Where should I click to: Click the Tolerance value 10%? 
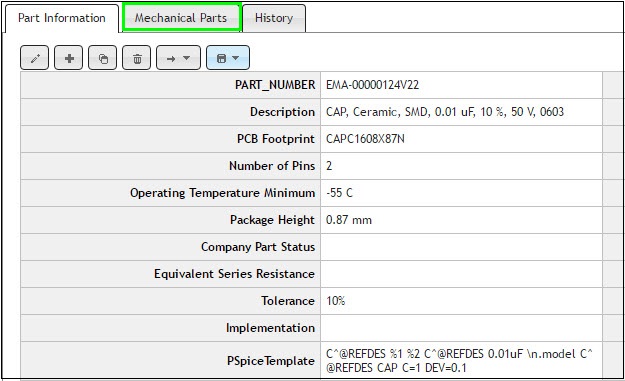click(x=336, y=301)
